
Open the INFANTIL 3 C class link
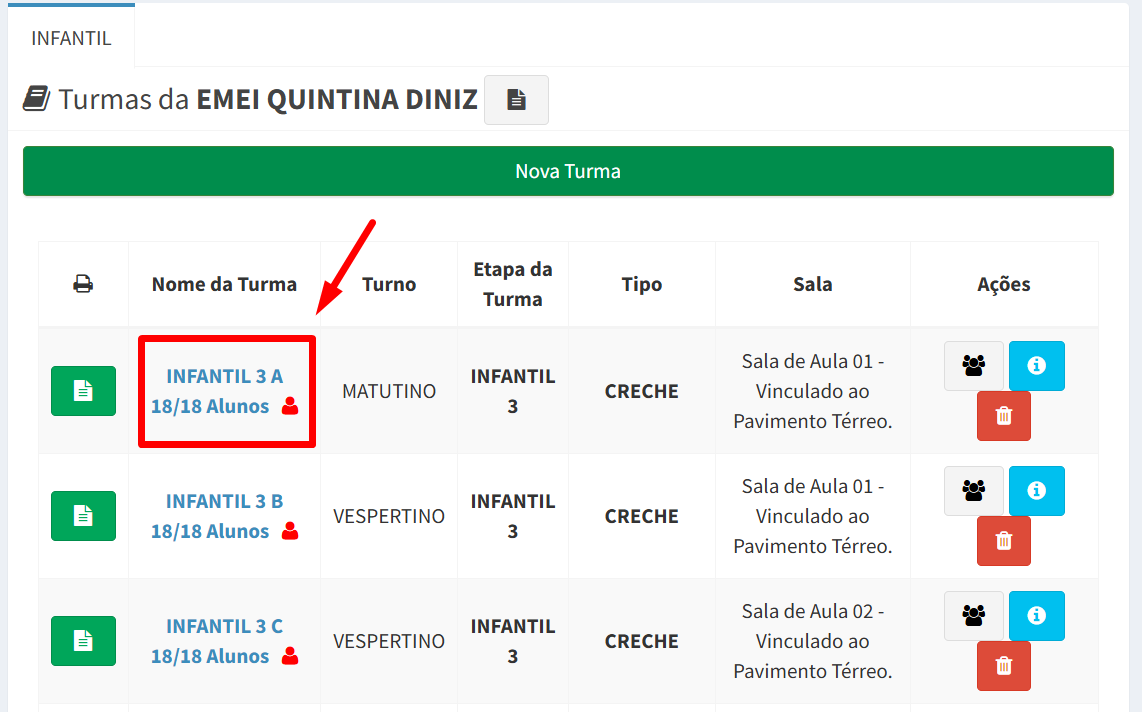224,626
